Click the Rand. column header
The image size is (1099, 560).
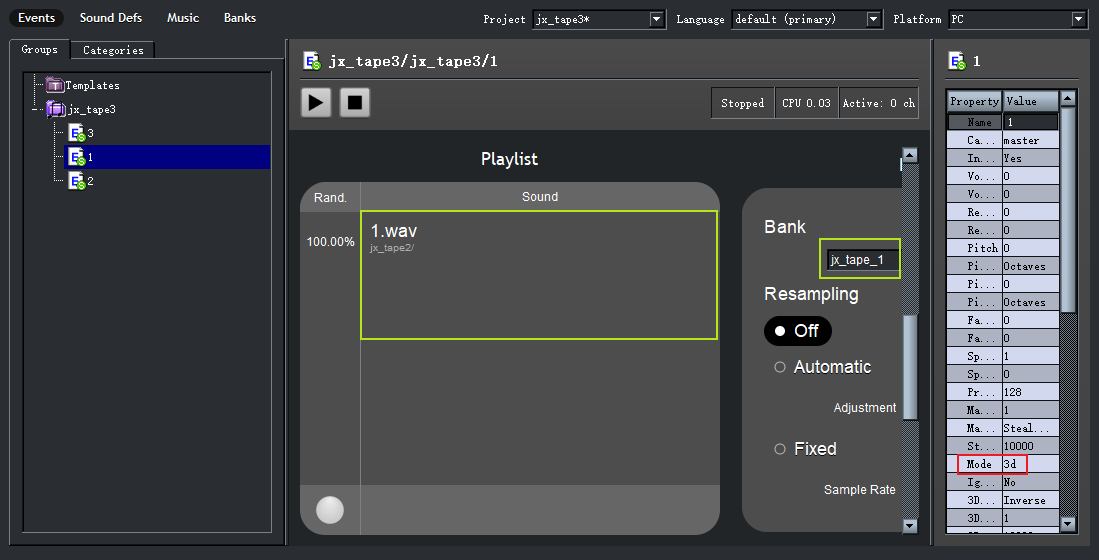pyautogui.click(x=330, y=198)
